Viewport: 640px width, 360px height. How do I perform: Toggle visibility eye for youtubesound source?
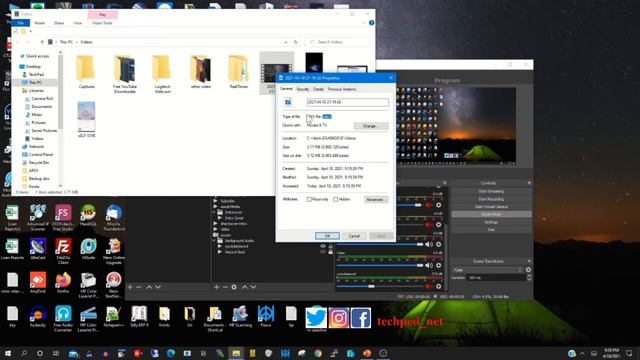(323, 247)
